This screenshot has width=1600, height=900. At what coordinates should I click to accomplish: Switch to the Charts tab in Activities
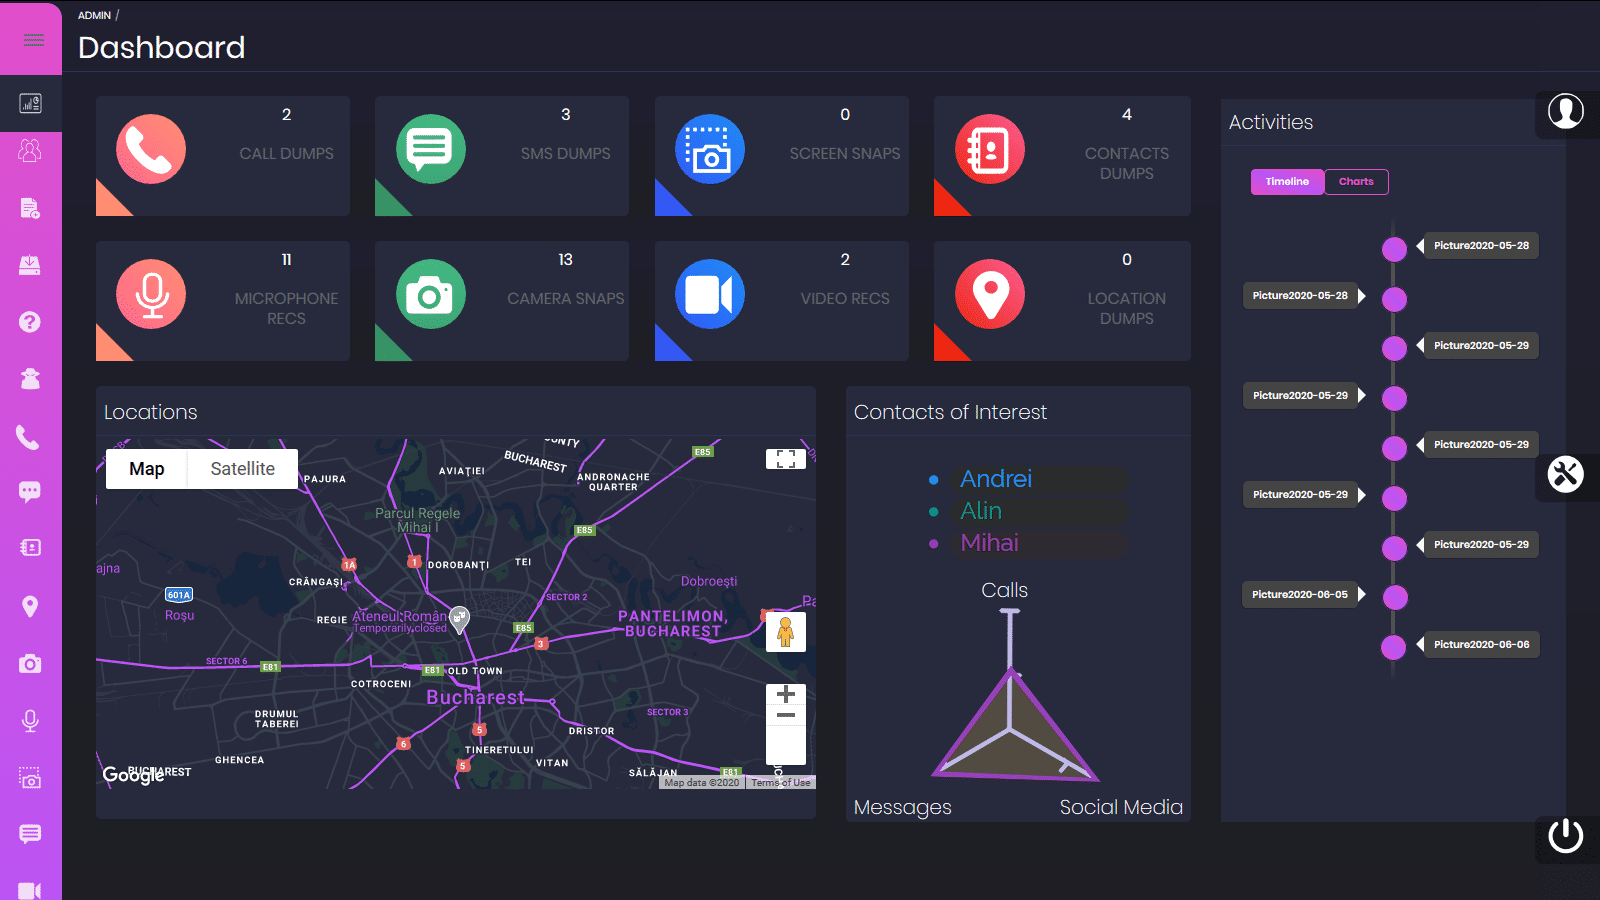1356,181
